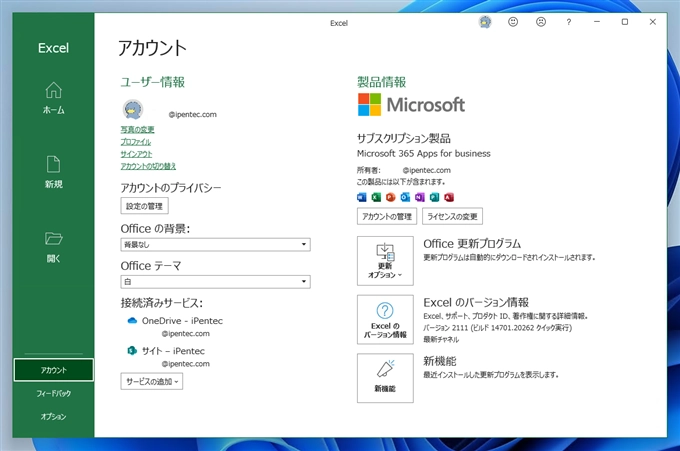Click the Word product icon
Viewport: 680px width, 451px height.
click(362, 197)
